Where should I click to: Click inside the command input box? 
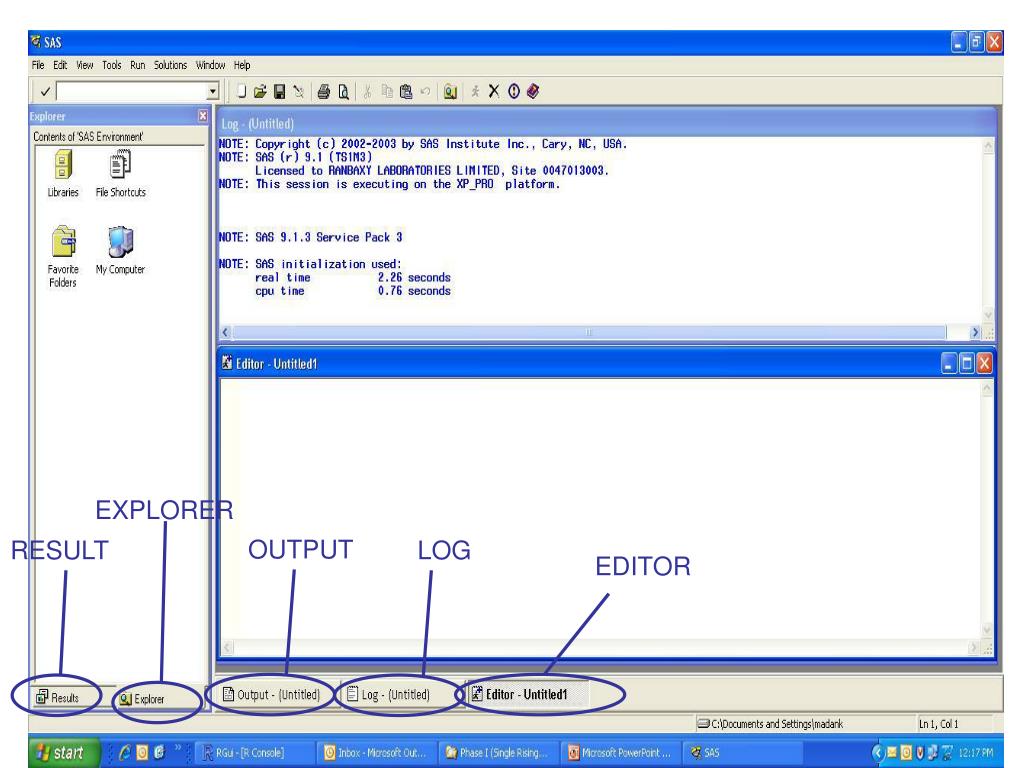pyautogui.click(x=132, y=91)
